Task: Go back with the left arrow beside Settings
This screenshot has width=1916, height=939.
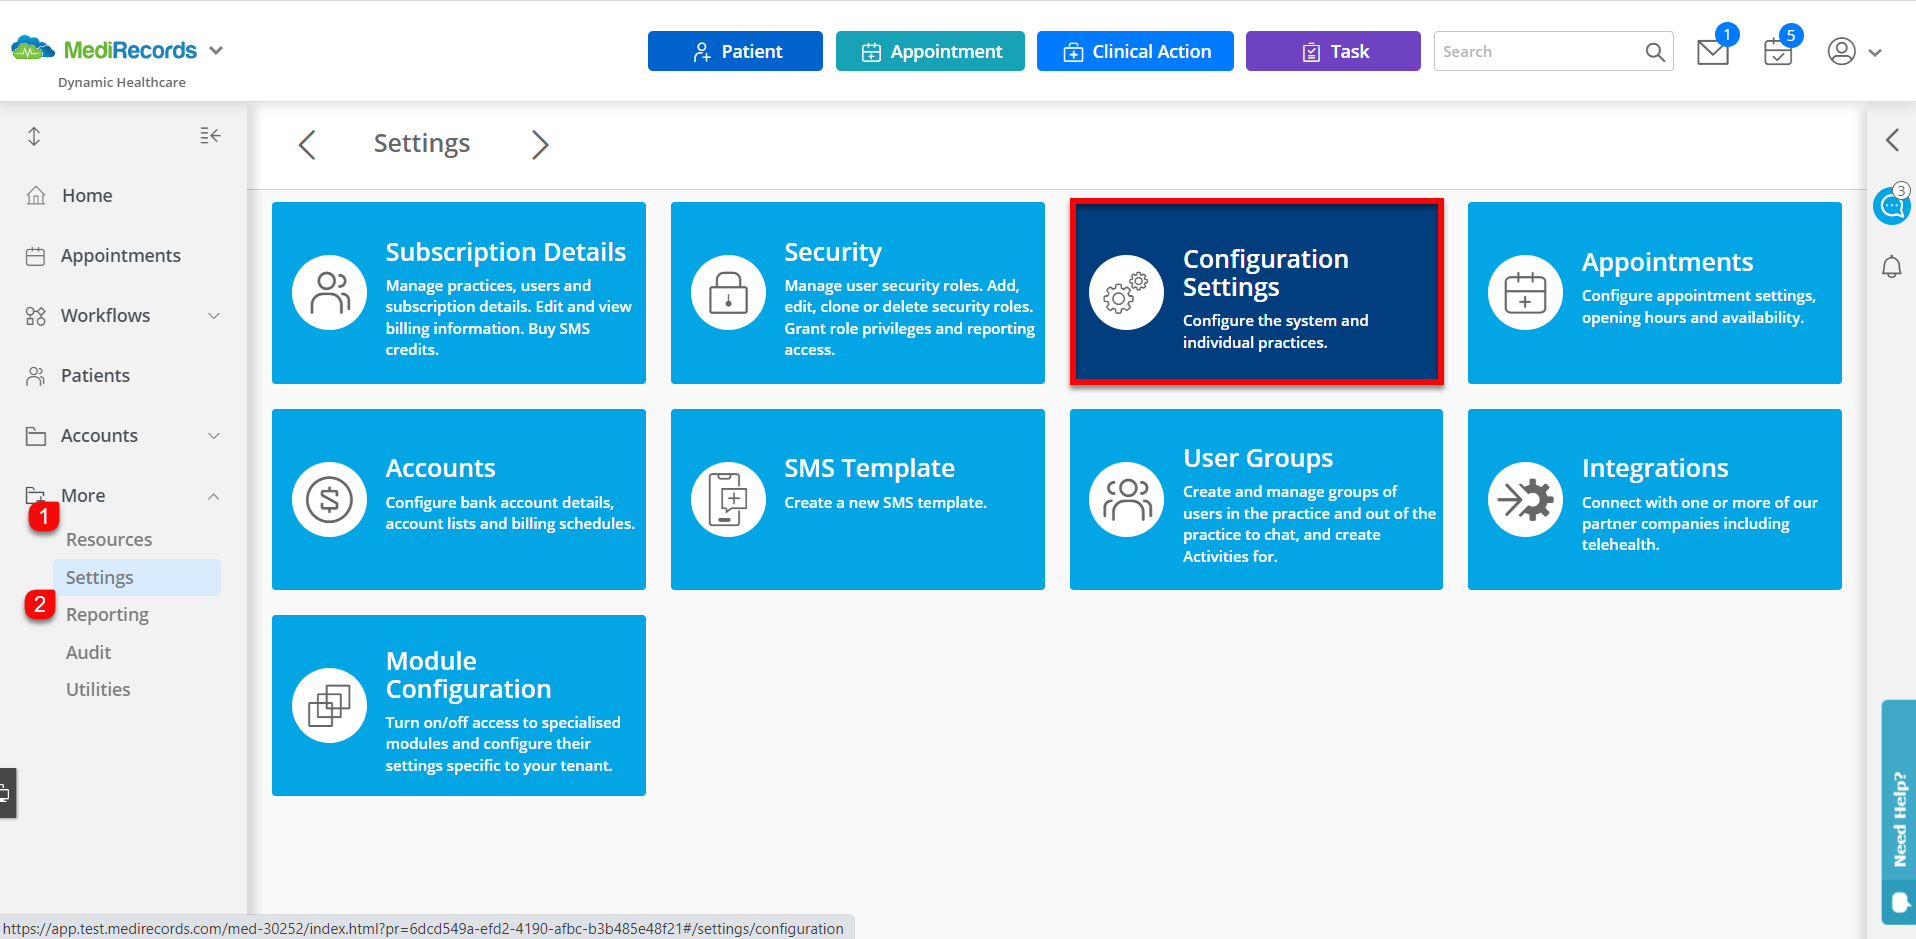Action: coord(307,145)
